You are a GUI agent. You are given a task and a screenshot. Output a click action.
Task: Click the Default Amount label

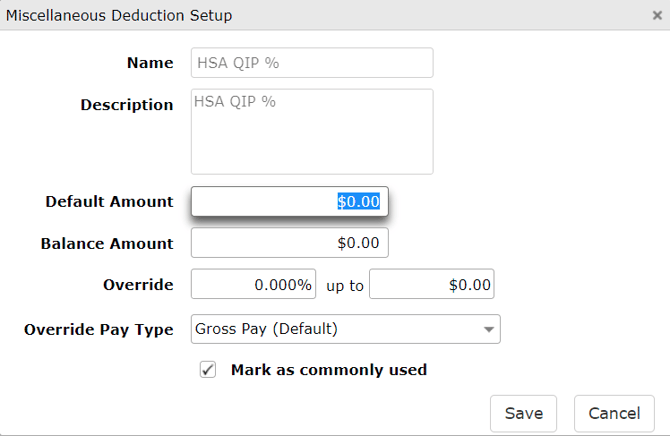point(109,201)
